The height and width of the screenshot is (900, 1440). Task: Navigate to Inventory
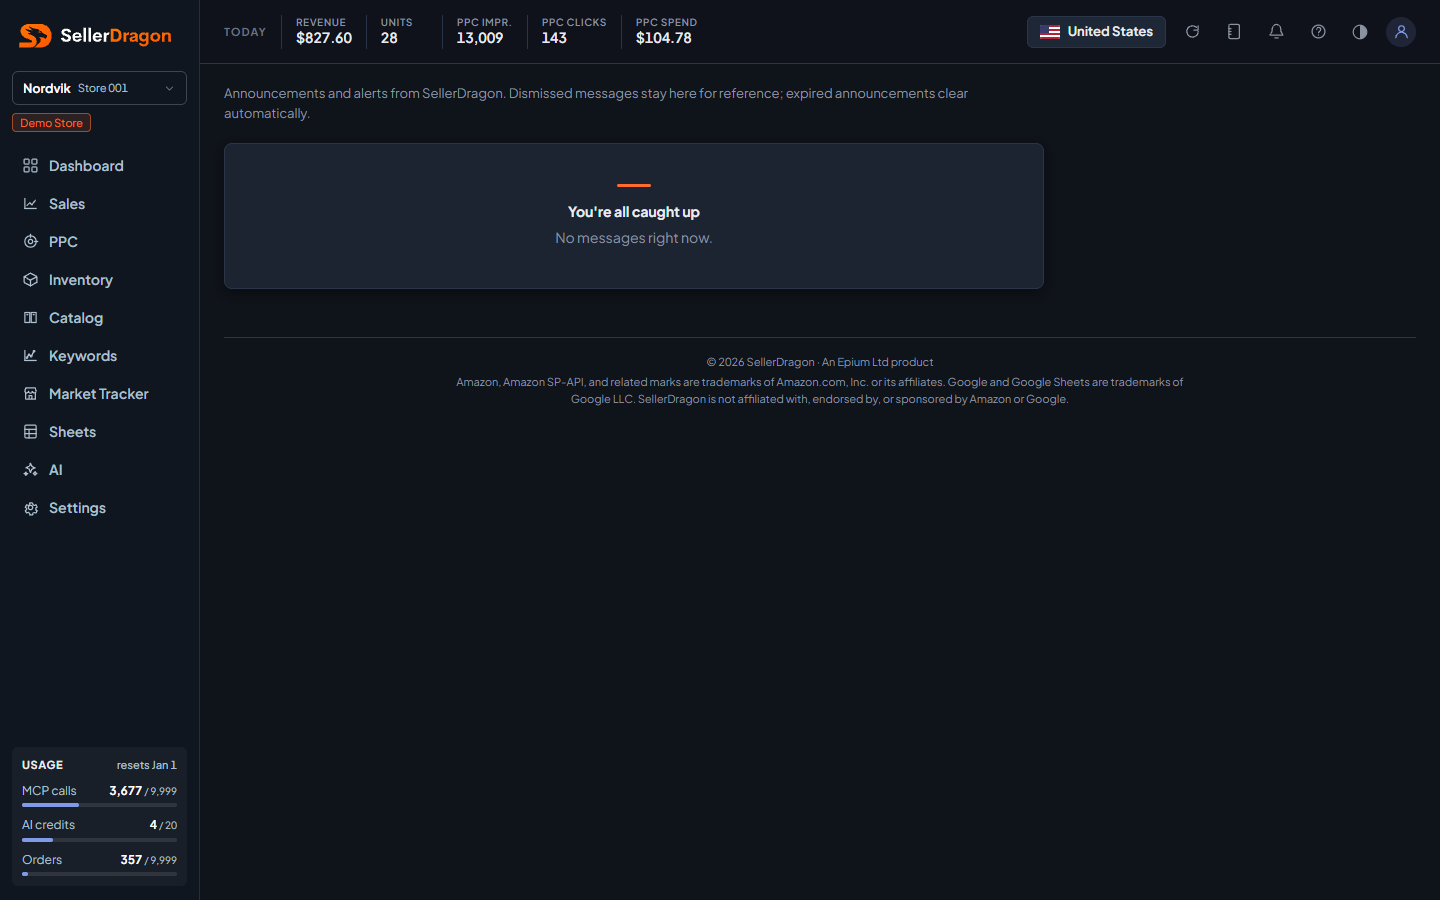click(x=99, y=280)
